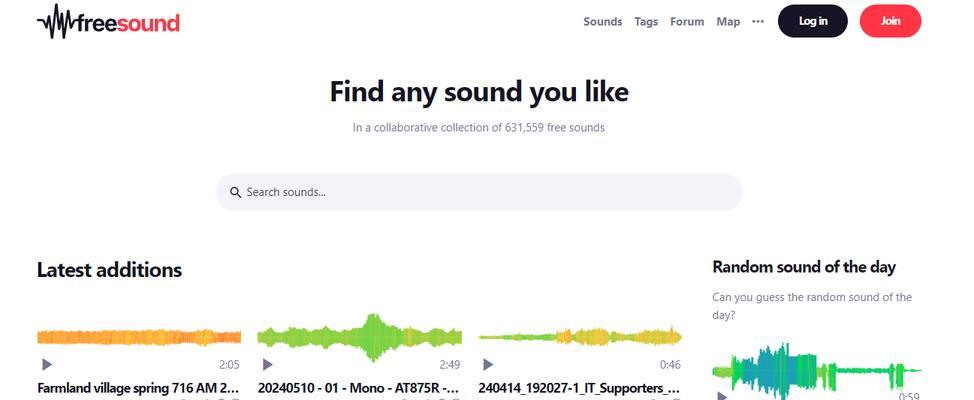The width and height of the screenshot is (974, 400).
Task: Open 240414_192027-1_IT_Supporters sound title
Action: (579, 387)
